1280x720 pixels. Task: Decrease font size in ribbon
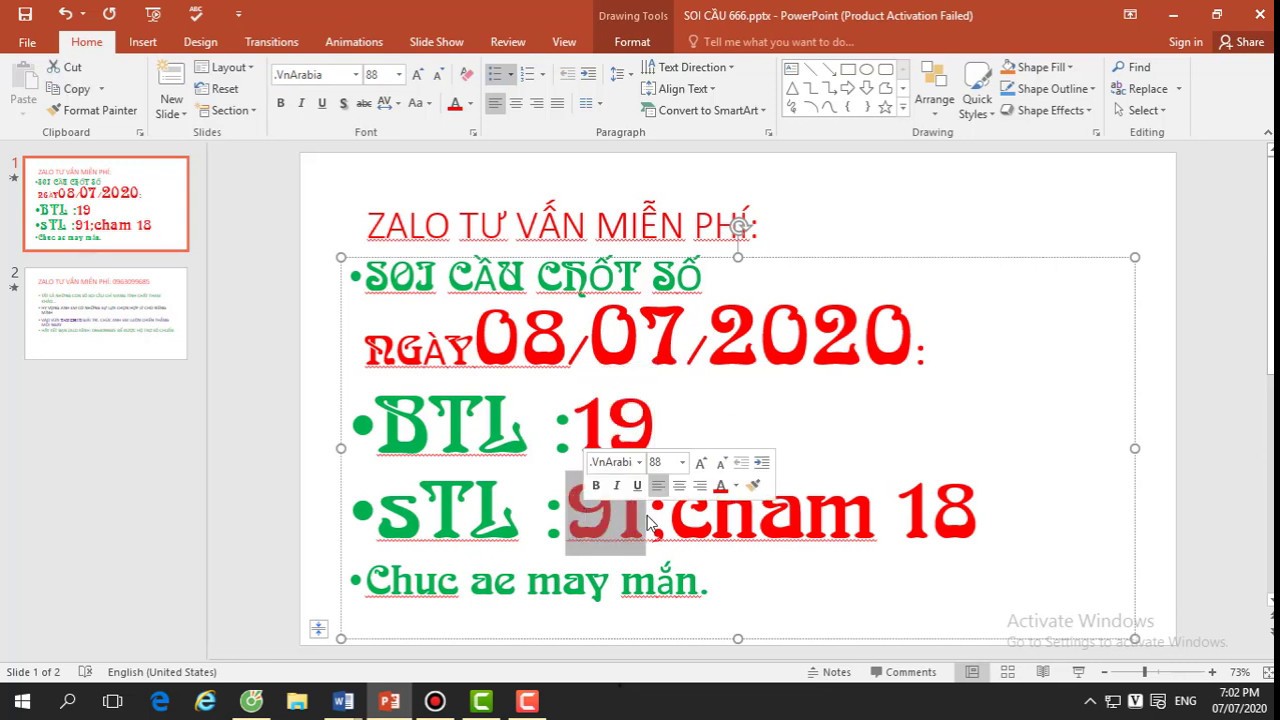click(x=439, y=75)
